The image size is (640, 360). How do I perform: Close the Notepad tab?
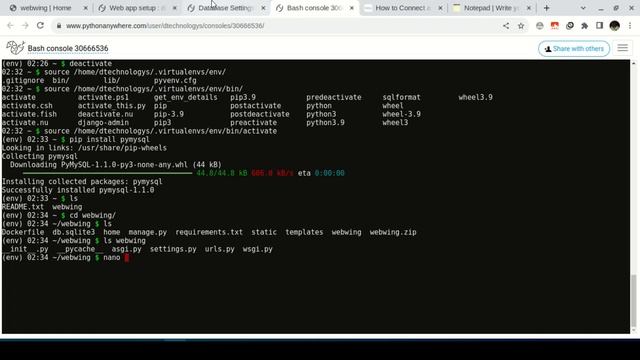[x=529, y=8]
